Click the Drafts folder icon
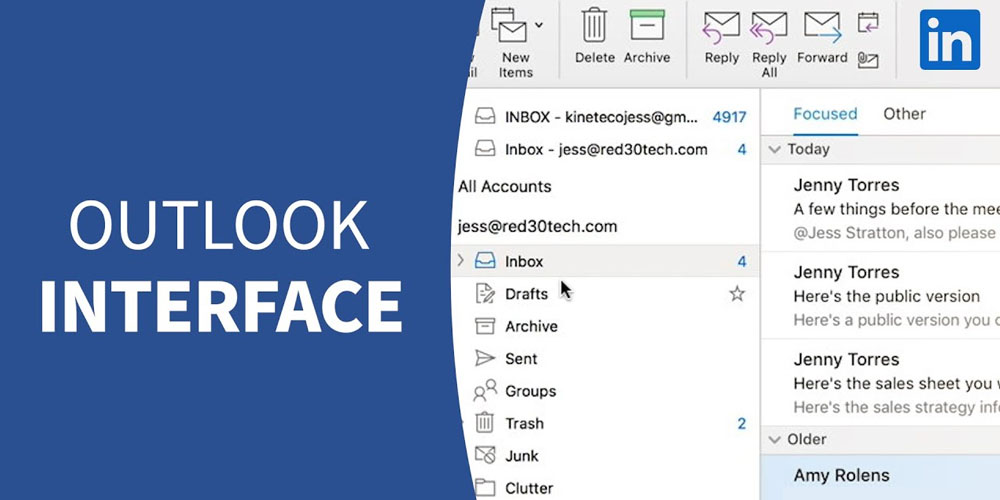 click(485, 293)
